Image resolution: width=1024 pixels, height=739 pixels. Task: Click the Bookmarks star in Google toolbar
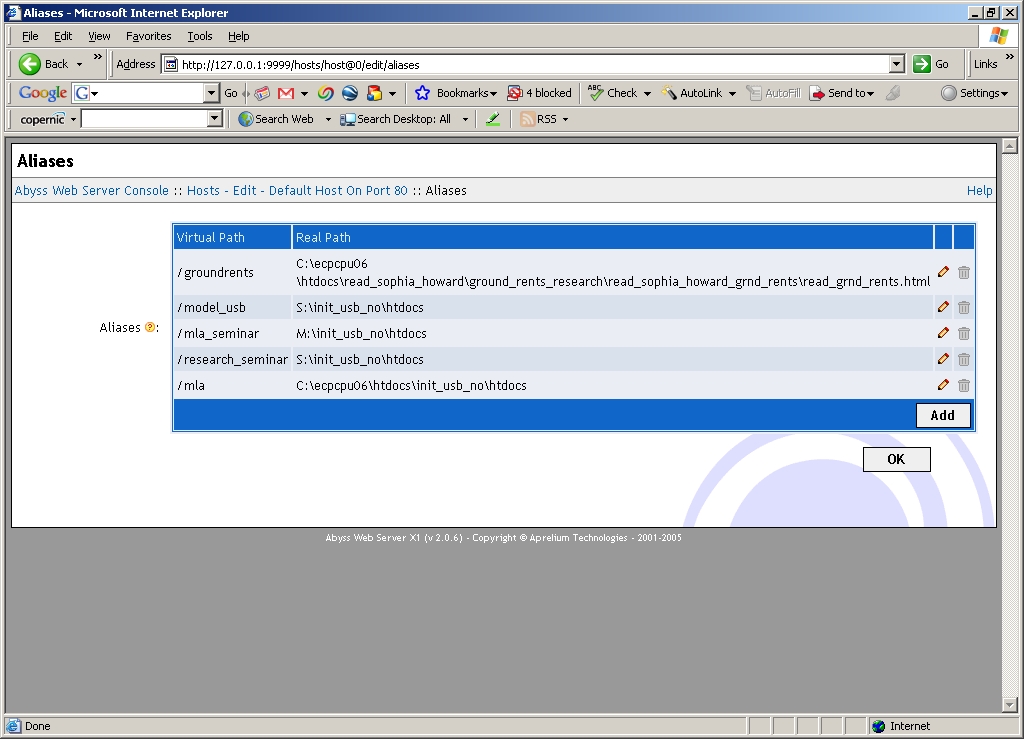(x=422, y=93)
